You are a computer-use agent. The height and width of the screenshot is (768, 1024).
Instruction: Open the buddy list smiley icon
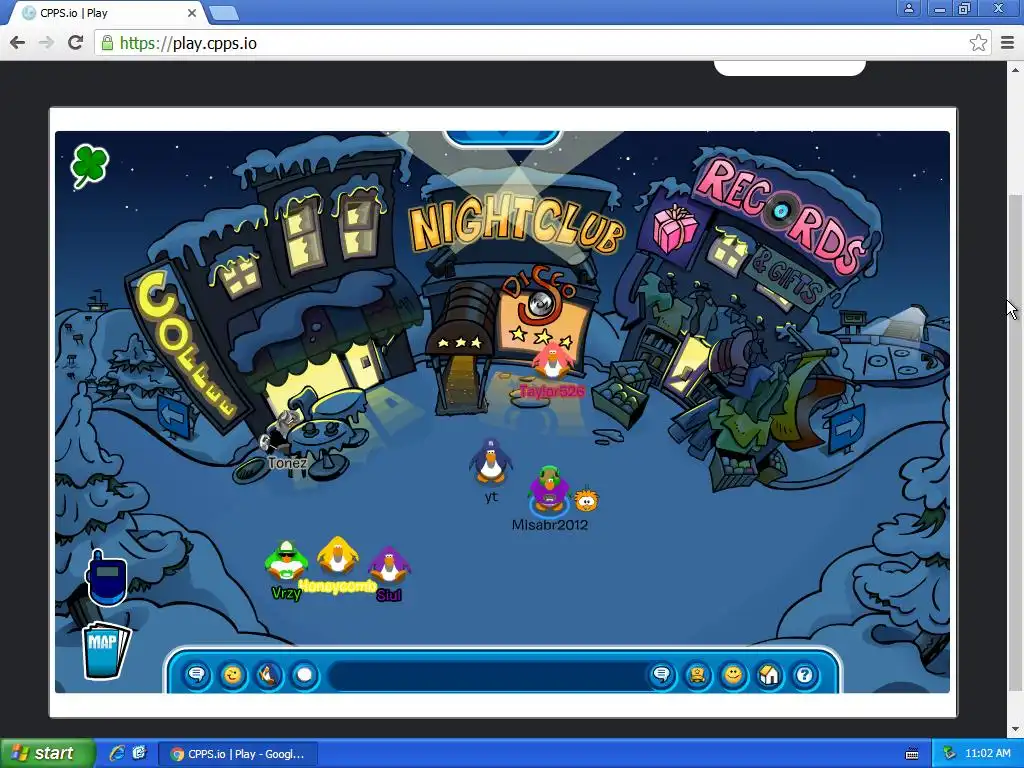[x=733, y=674]
